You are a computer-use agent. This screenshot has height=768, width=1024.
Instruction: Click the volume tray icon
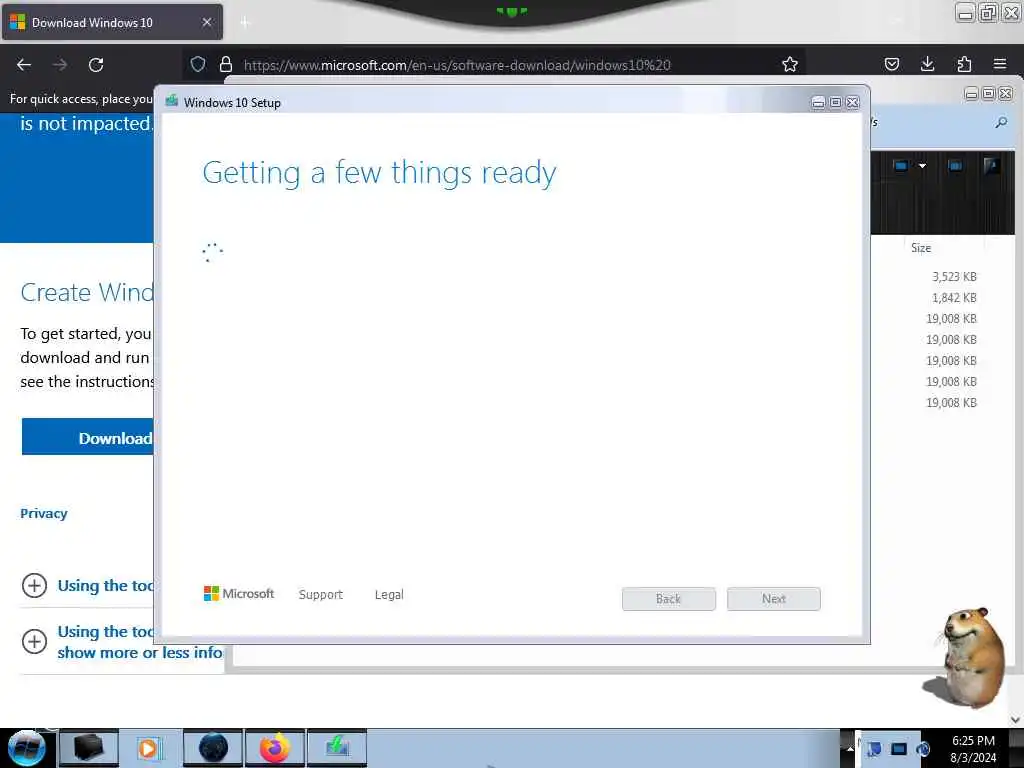tap(923, 748)
